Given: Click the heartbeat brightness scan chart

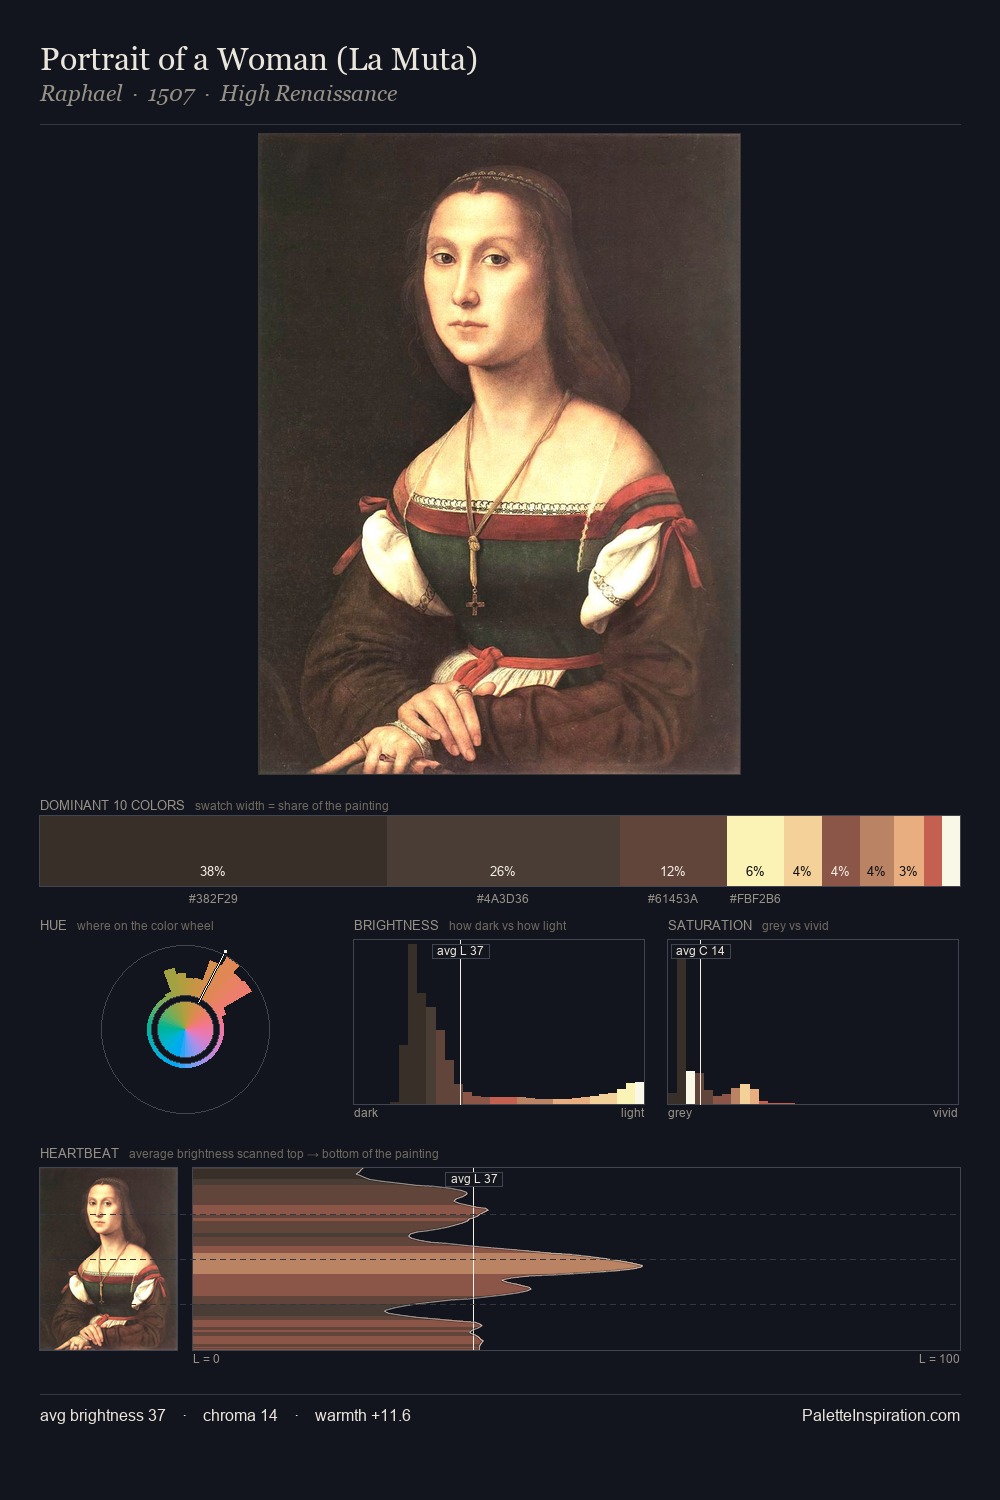Looking at the screenshot, I should tap(576, 1259).
